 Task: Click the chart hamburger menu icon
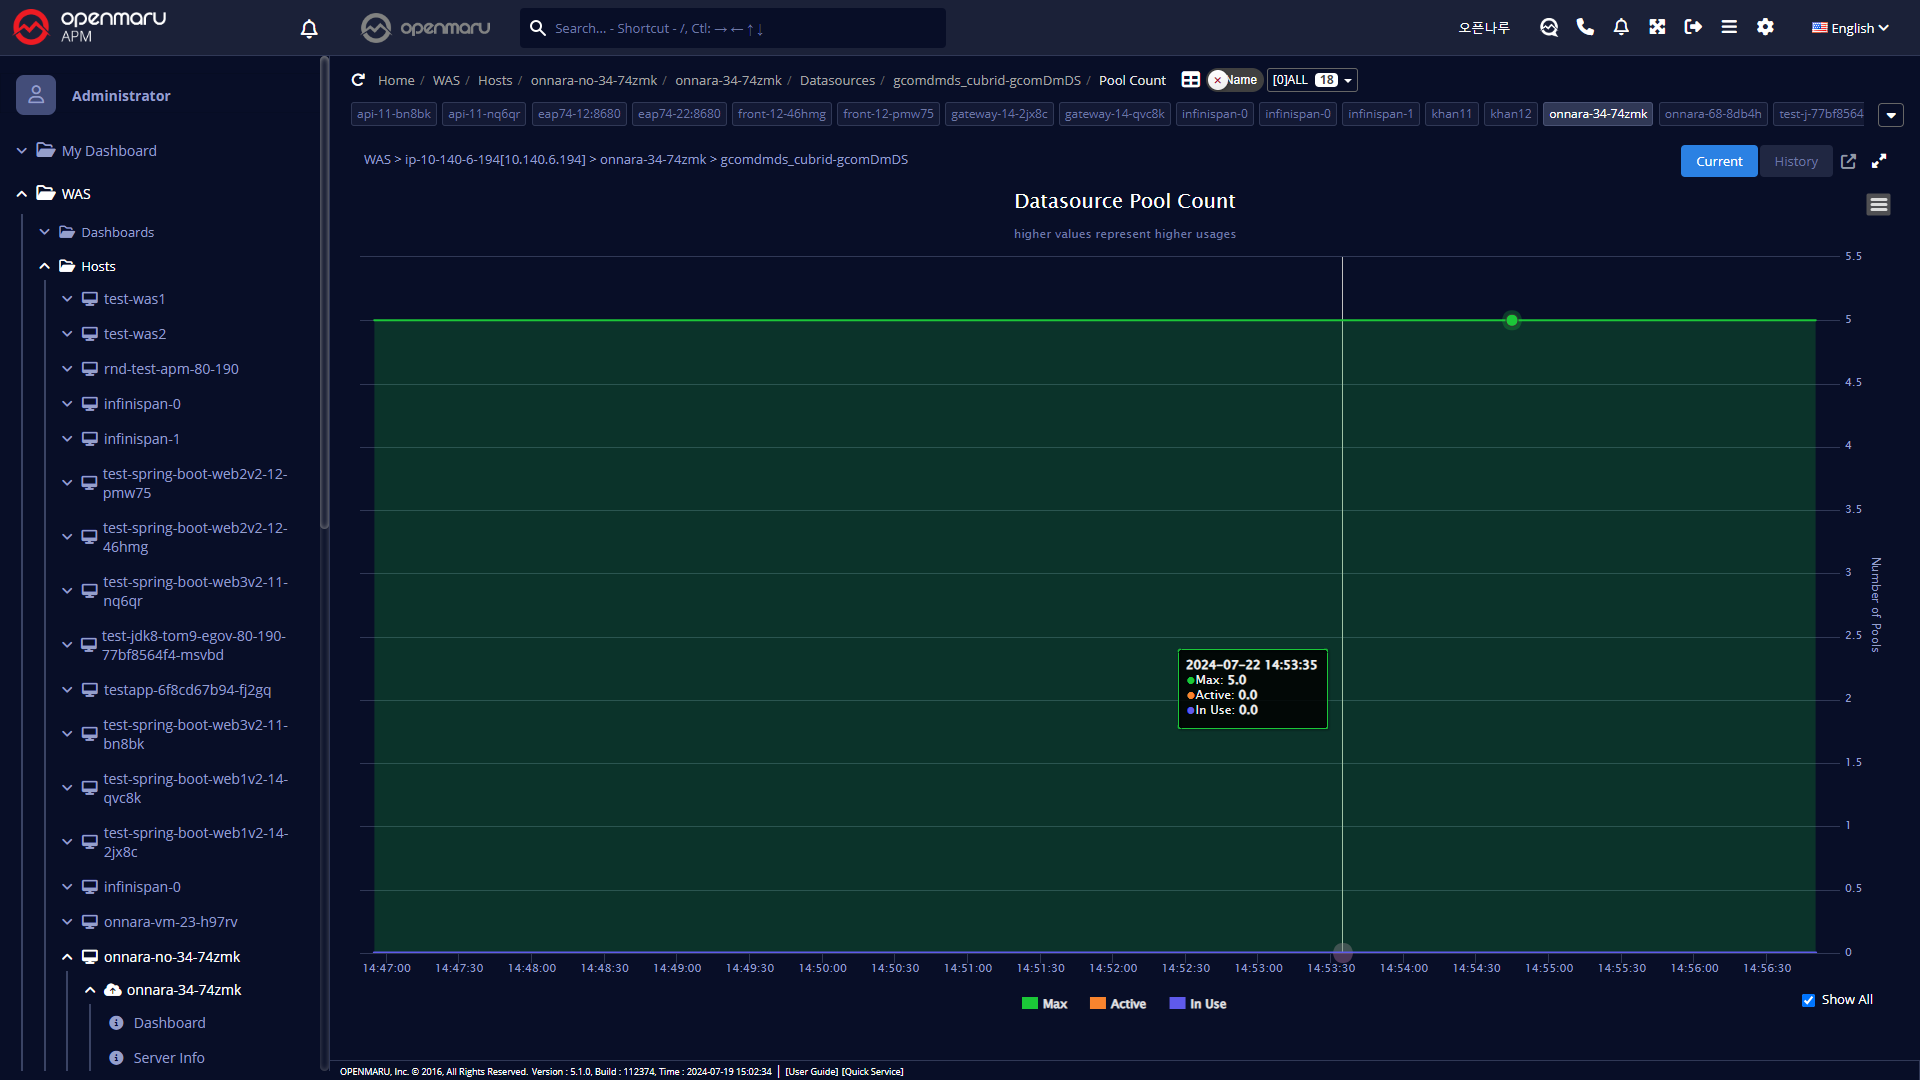coord(1878,205)
